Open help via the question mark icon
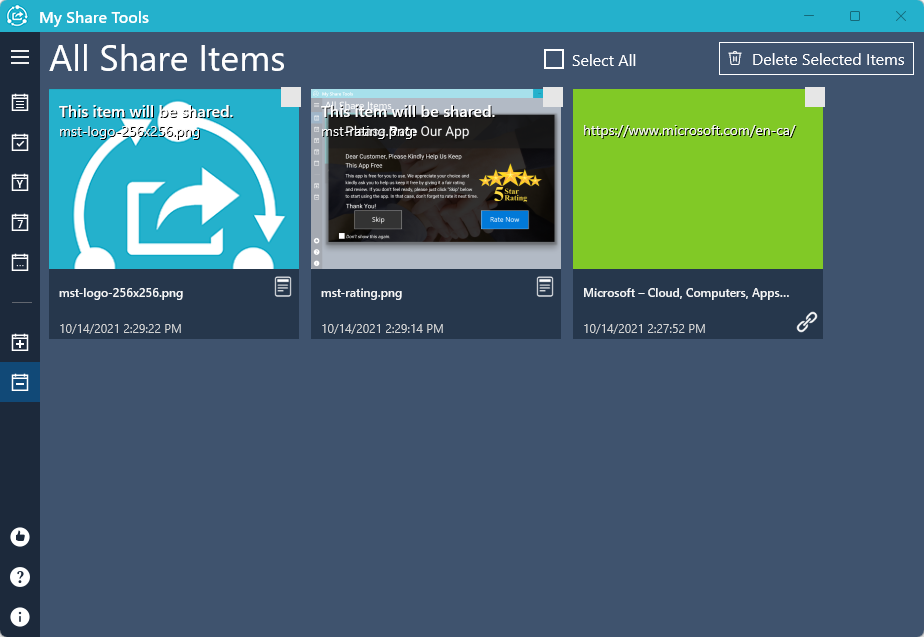This screenshot has height=637, width=924. tap(20, 577)
